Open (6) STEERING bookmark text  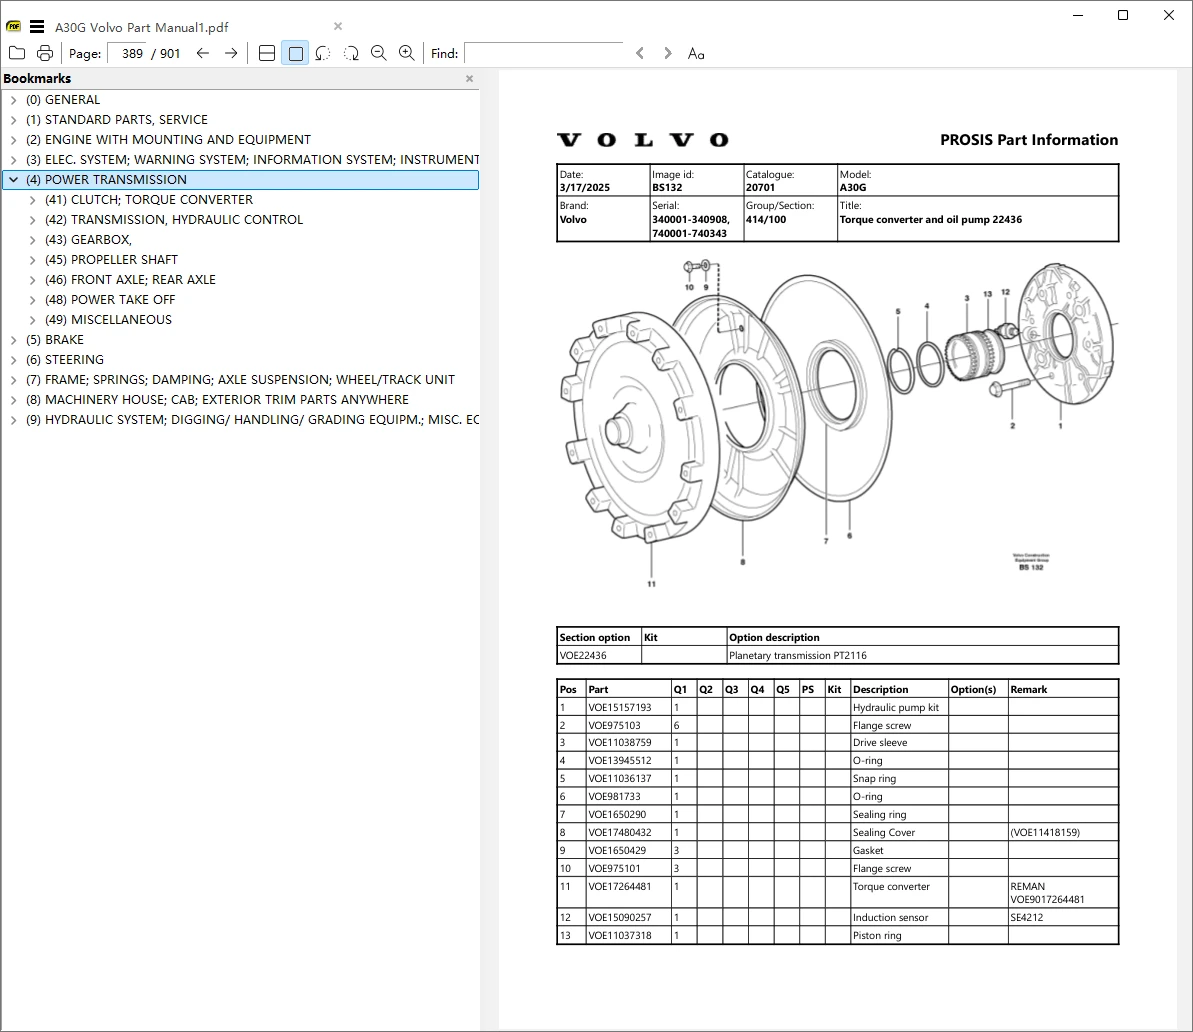coord(65,359)
